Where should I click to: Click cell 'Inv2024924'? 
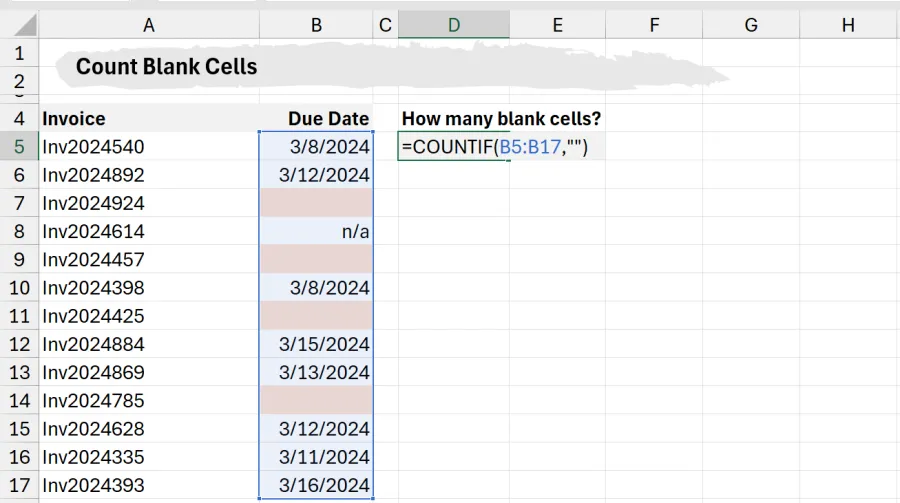(149, 203)
